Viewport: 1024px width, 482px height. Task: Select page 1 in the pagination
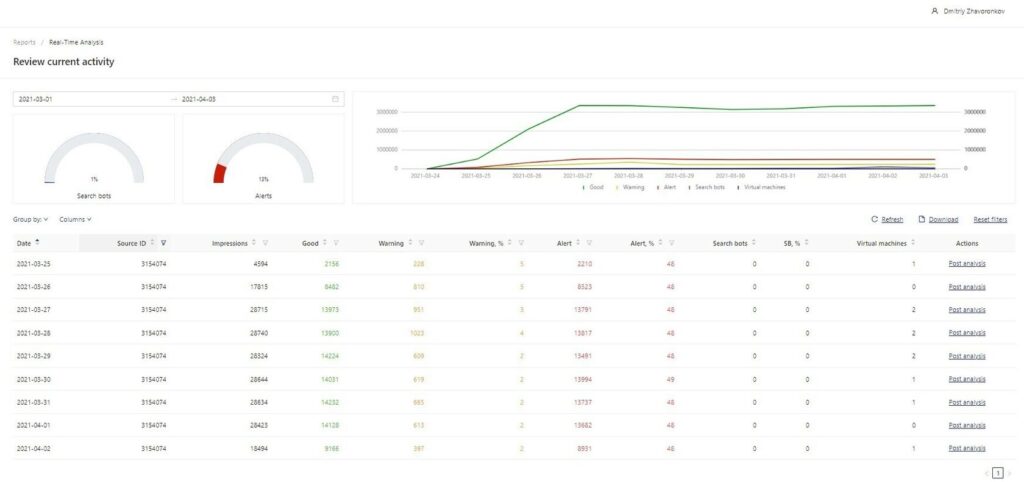pyautogui.click(x=997, y=472)
